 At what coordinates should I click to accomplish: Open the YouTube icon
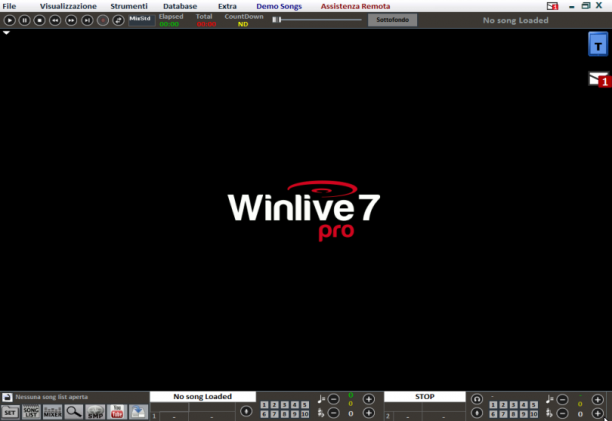tap(117, 412)
